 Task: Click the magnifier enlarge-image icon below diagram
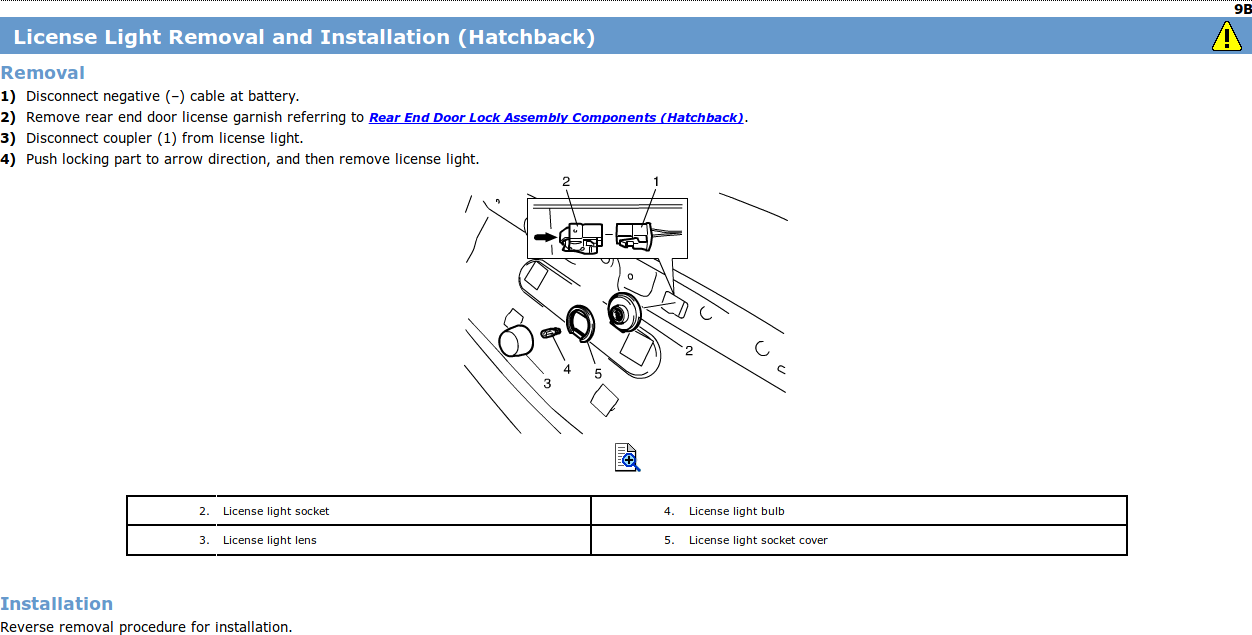point(627,457)
